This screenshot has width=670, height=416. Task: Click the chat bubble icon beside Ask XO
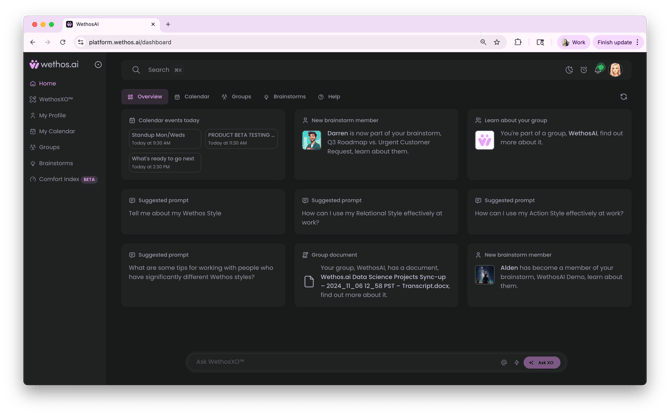(x=504, y=363)
